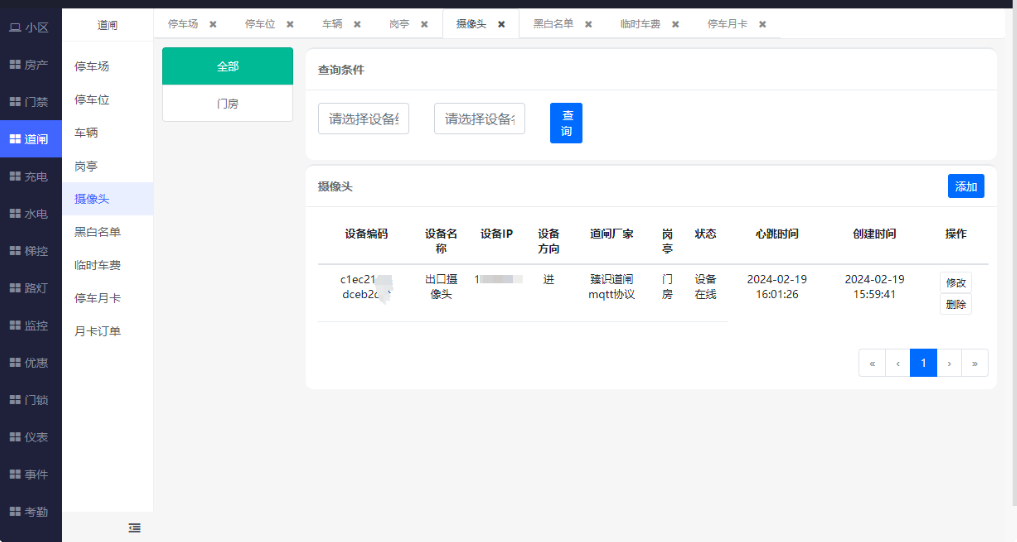Click the 添加 button to add camera

point(965,186)
